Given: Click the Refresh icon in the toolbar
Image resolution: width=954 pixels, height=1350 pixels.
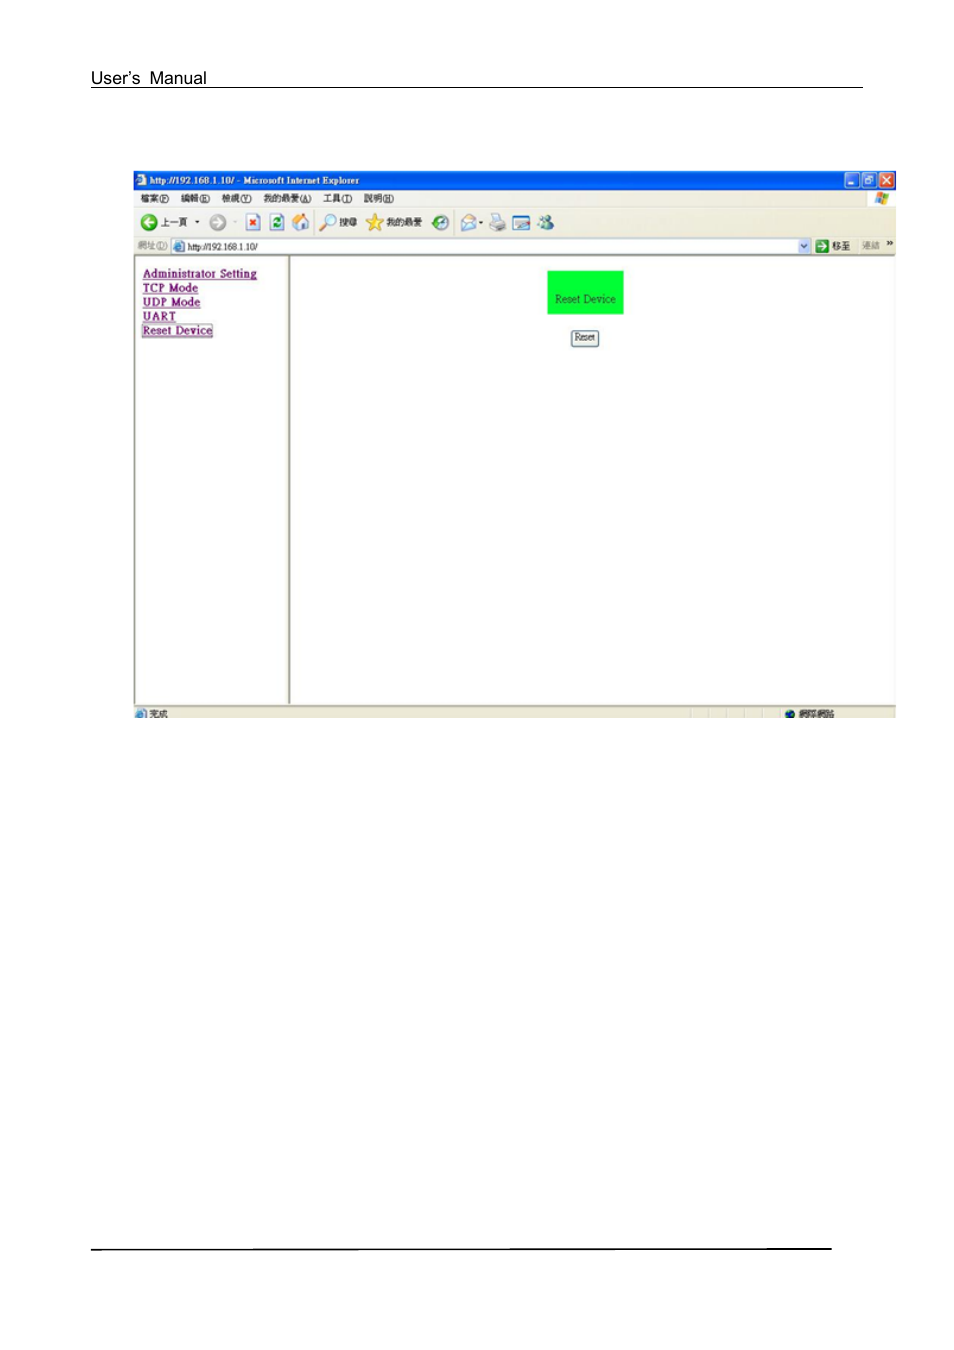Looking at the screenshot, I should (x=276, y=222).
